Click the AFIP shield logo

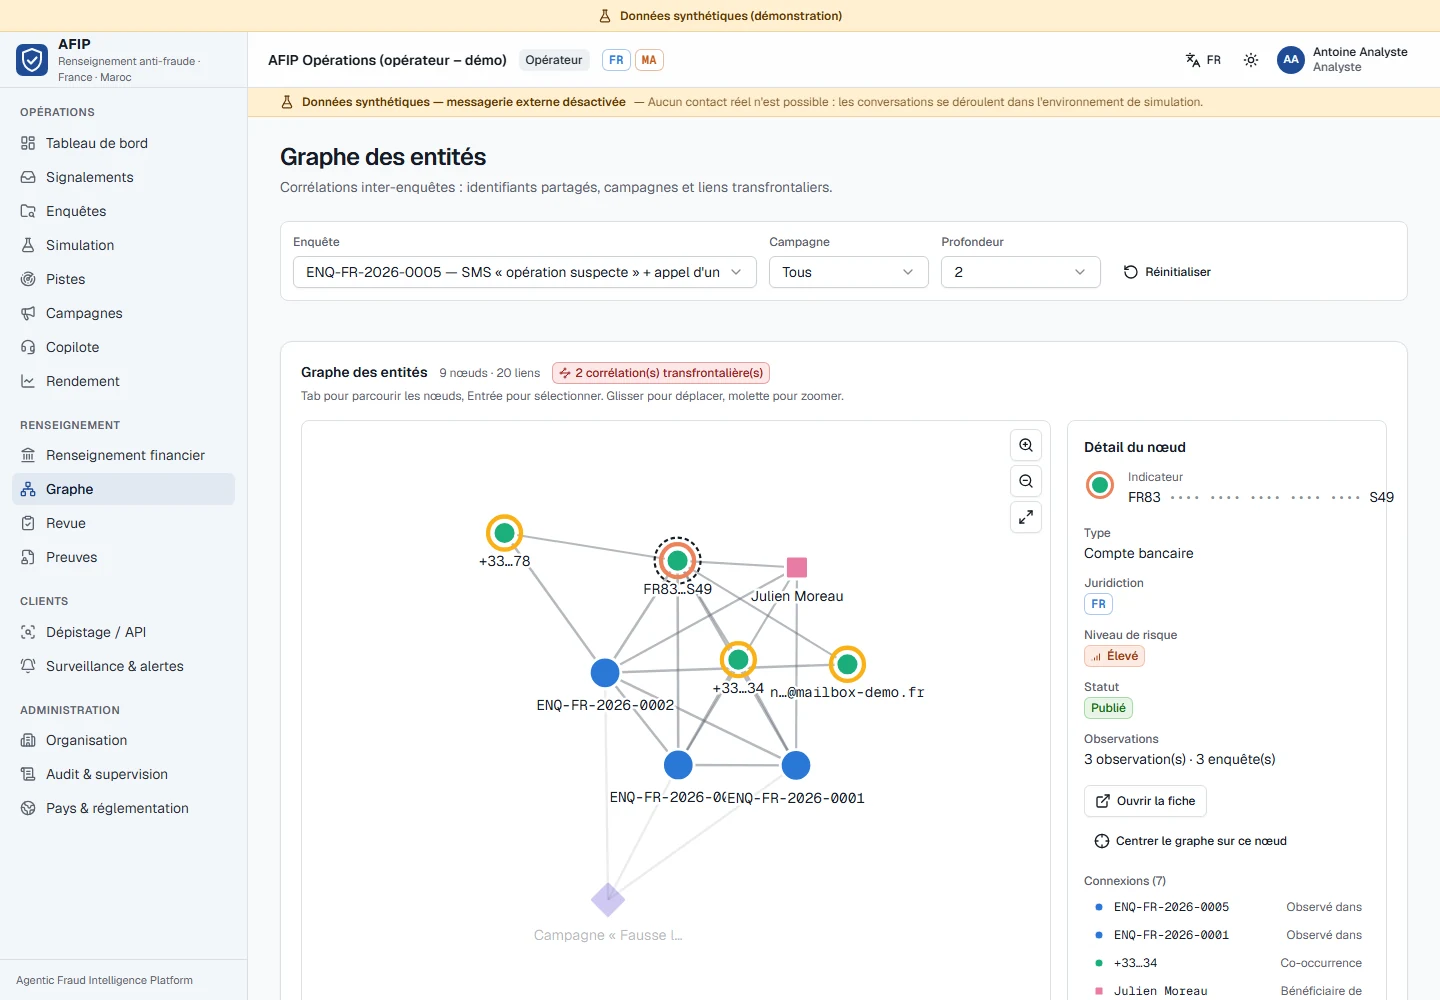[32, 60]
